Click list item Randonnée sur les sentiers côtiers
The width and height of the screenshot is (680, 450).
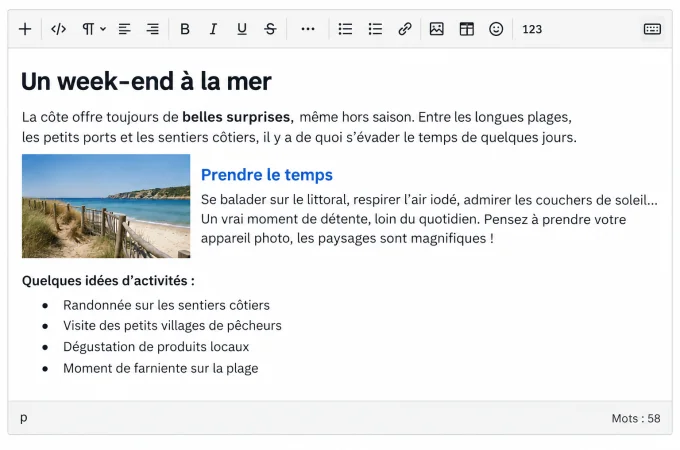pyautogui.click(x=166, y=305)
